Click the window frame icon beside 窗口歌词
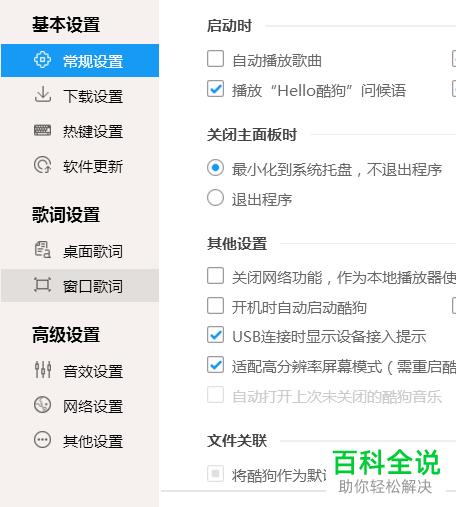The width and height of the screenshot is (456, 507). [x=43, y=285]
